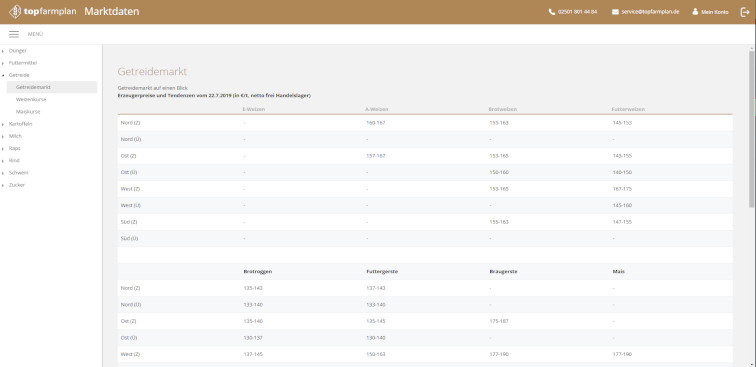Click the West (Ü) row label

click(x=130, y=205)
